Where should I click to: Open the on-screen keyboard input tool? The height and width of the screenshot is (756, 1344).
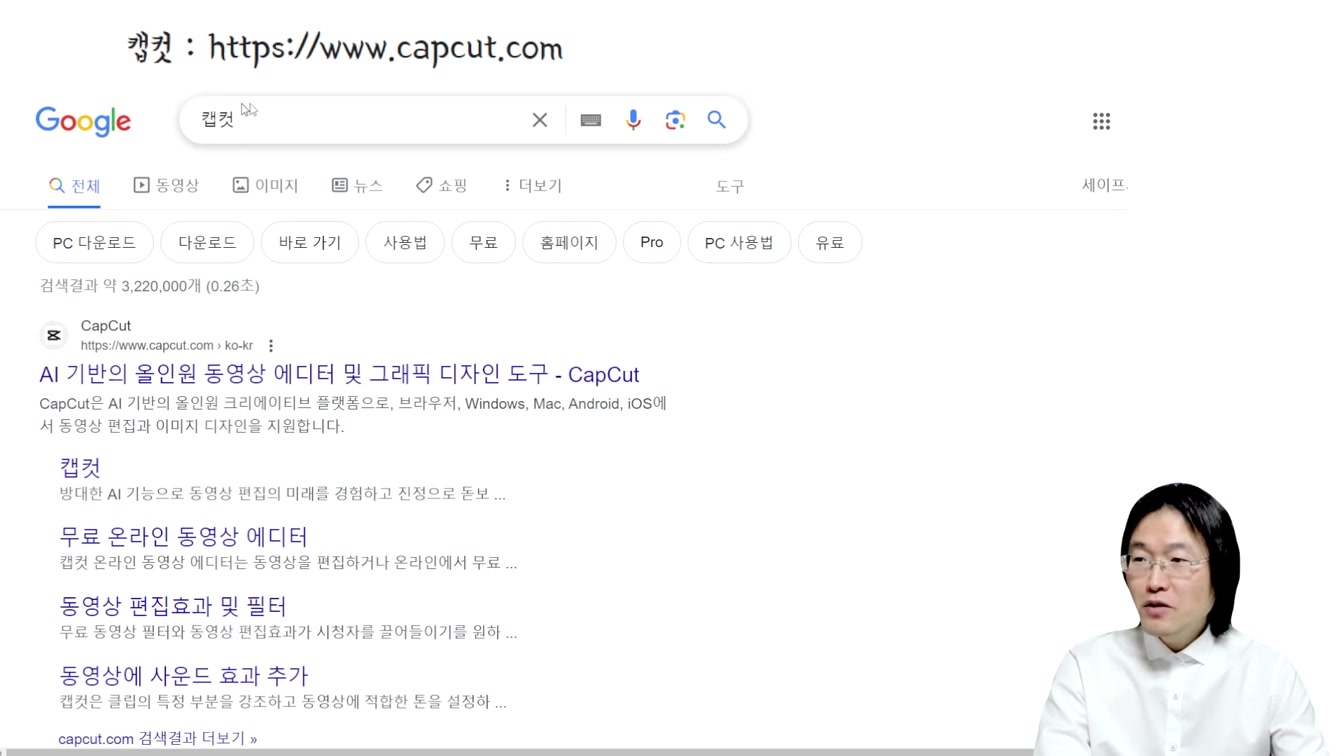(591, 120)
